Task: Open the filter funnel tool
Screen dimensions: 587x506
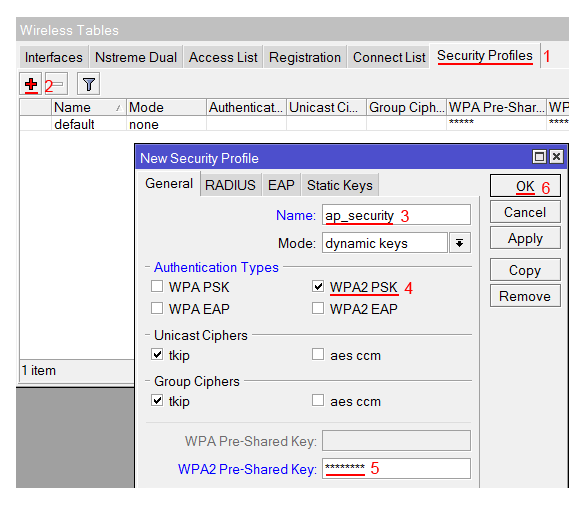Action: point(88,84)
